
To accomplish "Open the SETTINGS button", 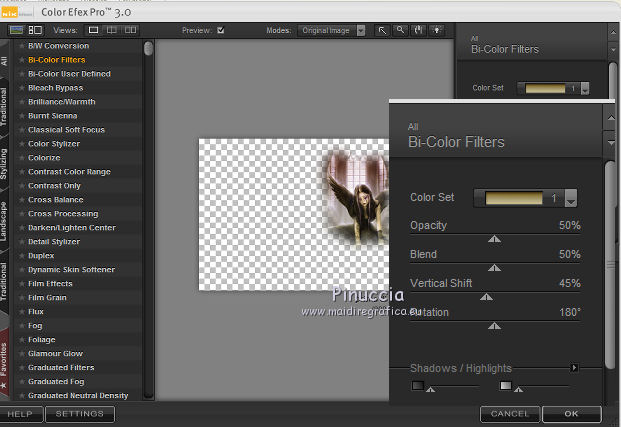I will (80, 414).
